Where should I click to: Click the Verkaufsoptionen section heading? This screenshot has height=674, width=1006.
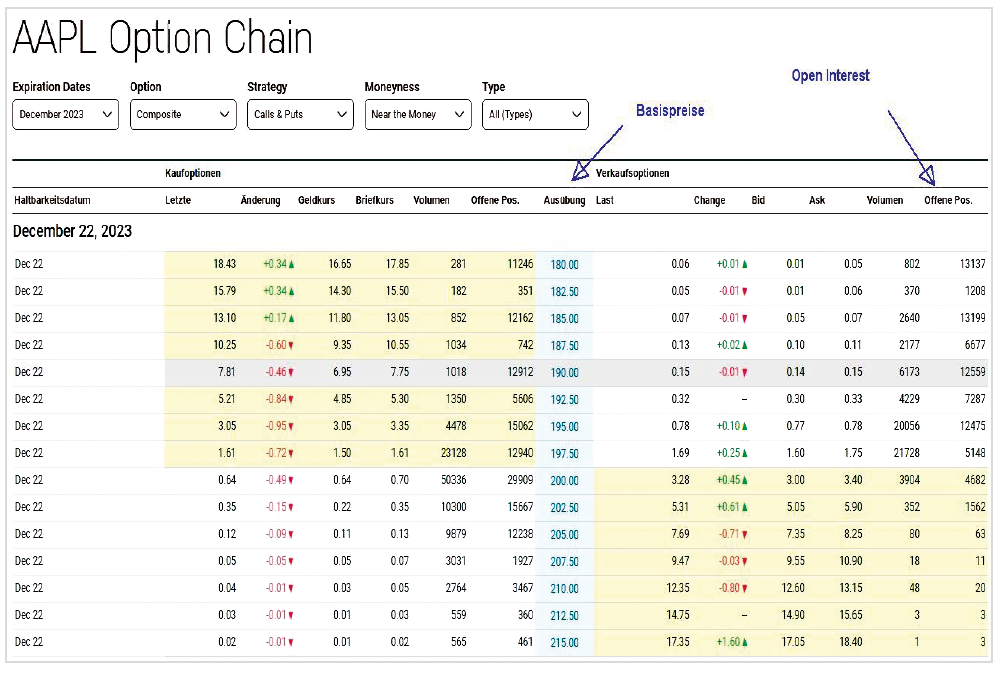[x=632, y=173]
